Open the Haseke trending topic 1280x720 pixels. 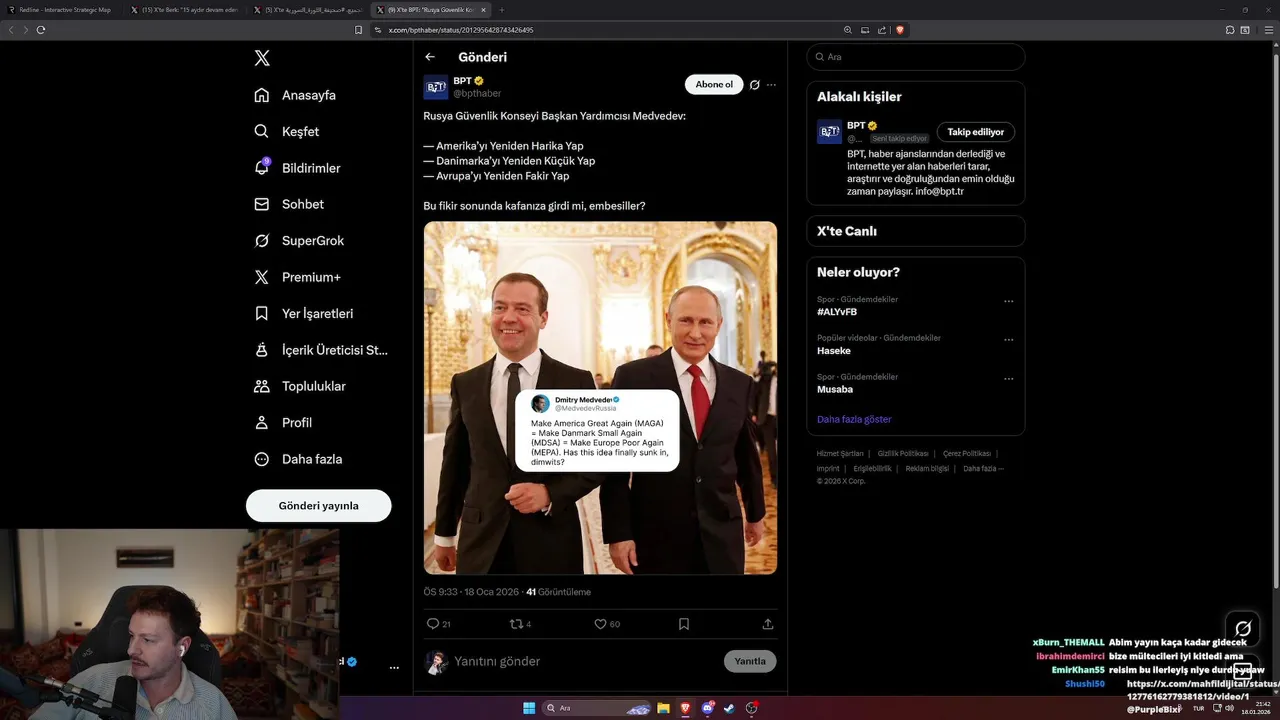834,351
